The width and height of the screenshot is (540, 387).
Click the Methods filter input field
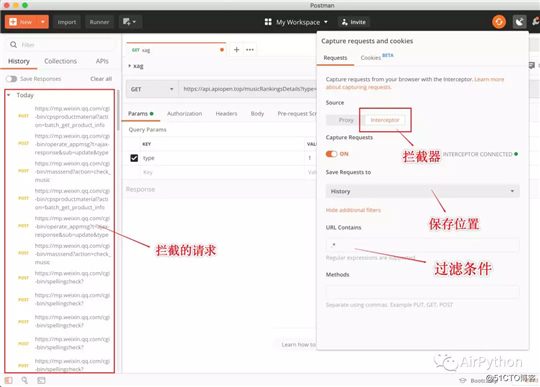coord(422,292)
